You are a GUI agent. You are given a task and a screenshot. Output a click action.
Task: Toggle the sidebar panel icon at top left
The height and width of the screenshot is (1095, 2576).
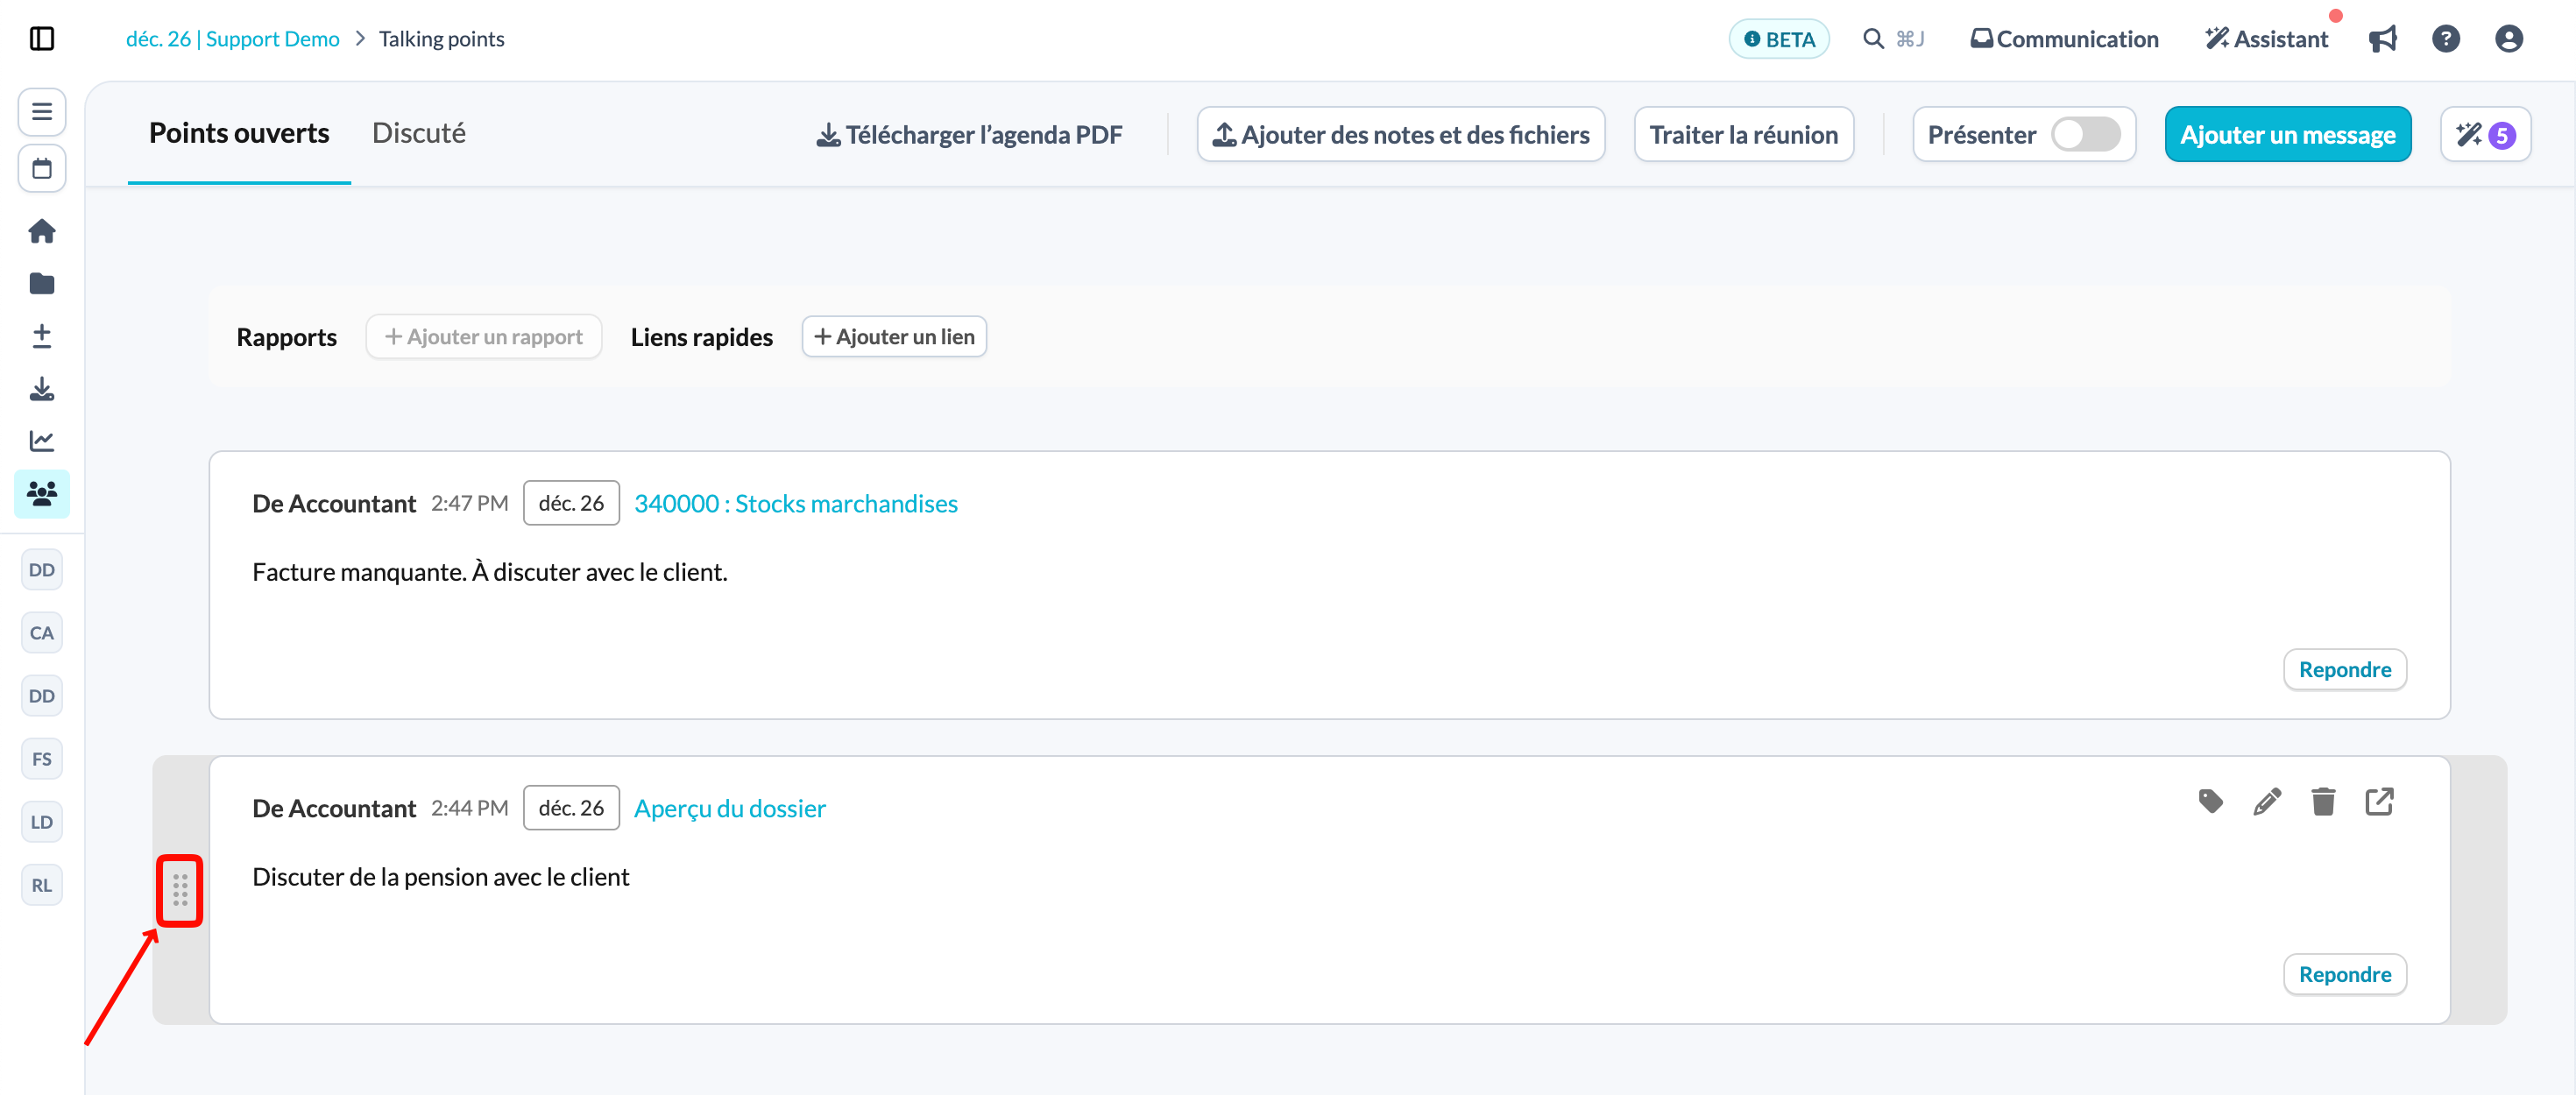(42, 39)
